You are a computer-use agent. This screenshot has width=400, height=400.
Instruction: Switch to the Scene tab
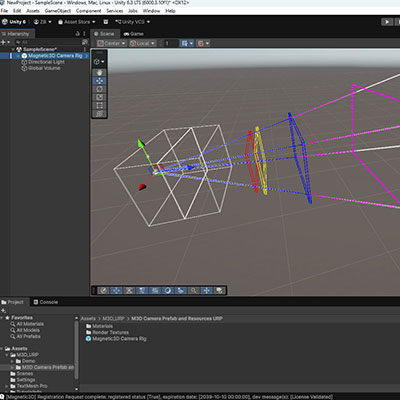click(104, 34)
